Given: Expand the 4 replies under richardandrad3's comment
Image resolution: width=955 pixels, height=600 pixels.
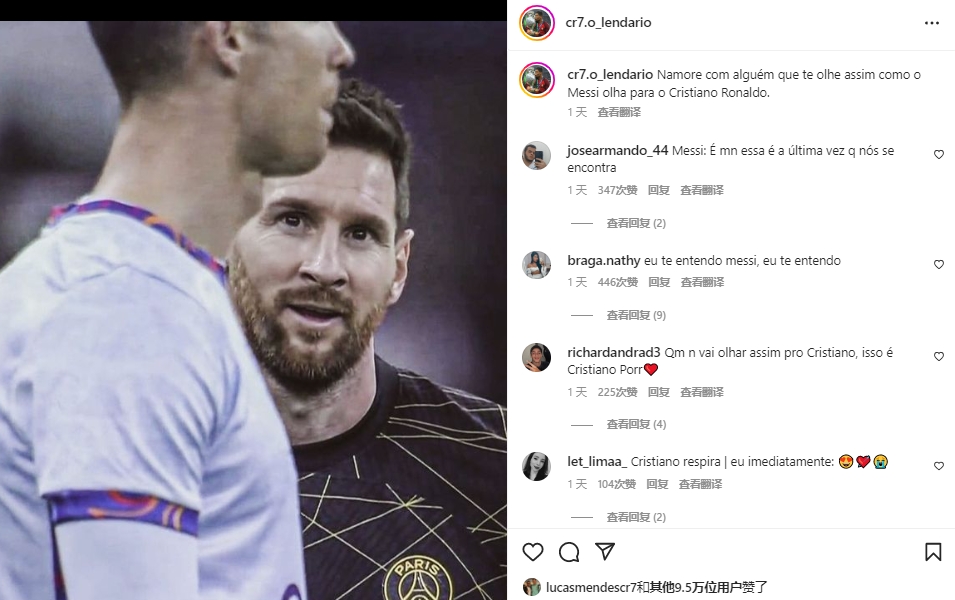Looking at the screenshot, I should (636, 425).
